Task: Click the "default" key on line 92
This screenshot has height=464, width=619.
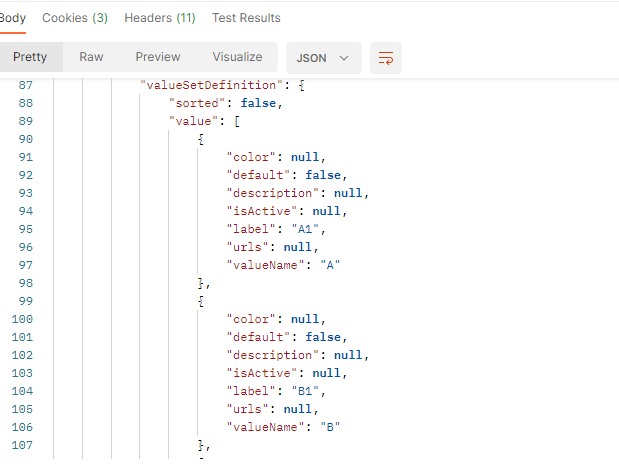Action: tap(258, 175)
